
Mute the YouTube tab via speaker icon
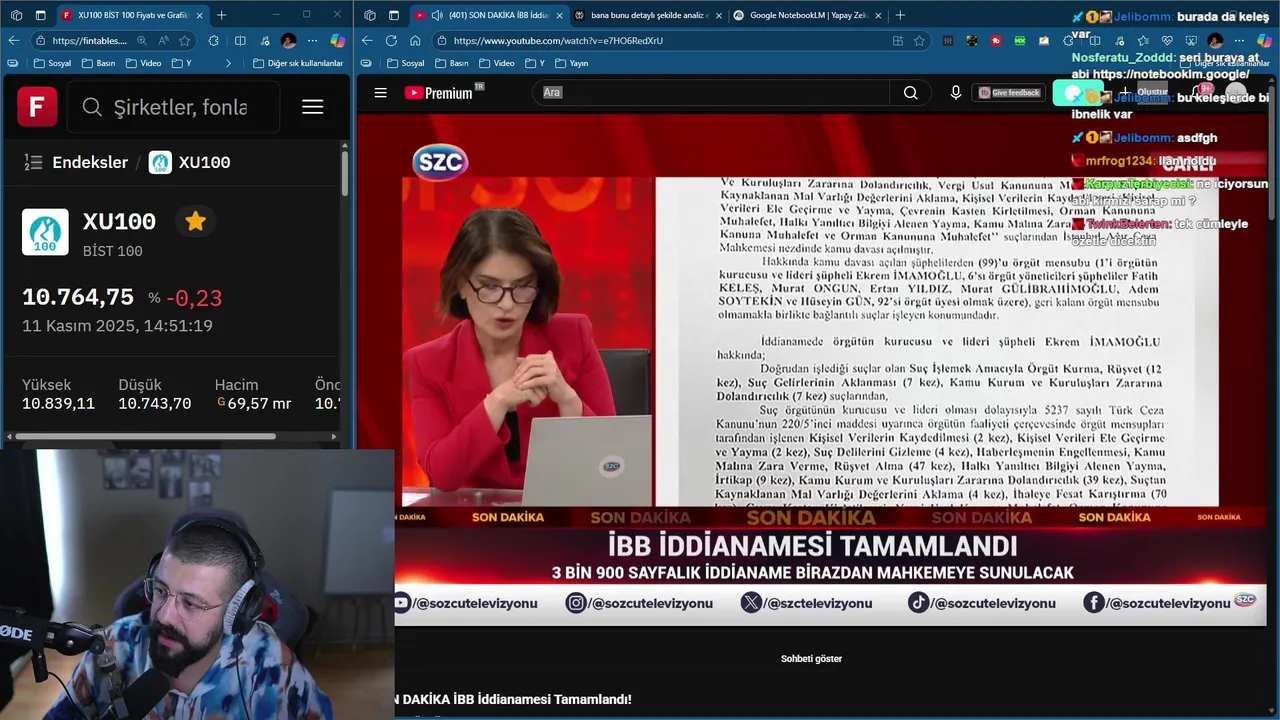click(437, 15)
